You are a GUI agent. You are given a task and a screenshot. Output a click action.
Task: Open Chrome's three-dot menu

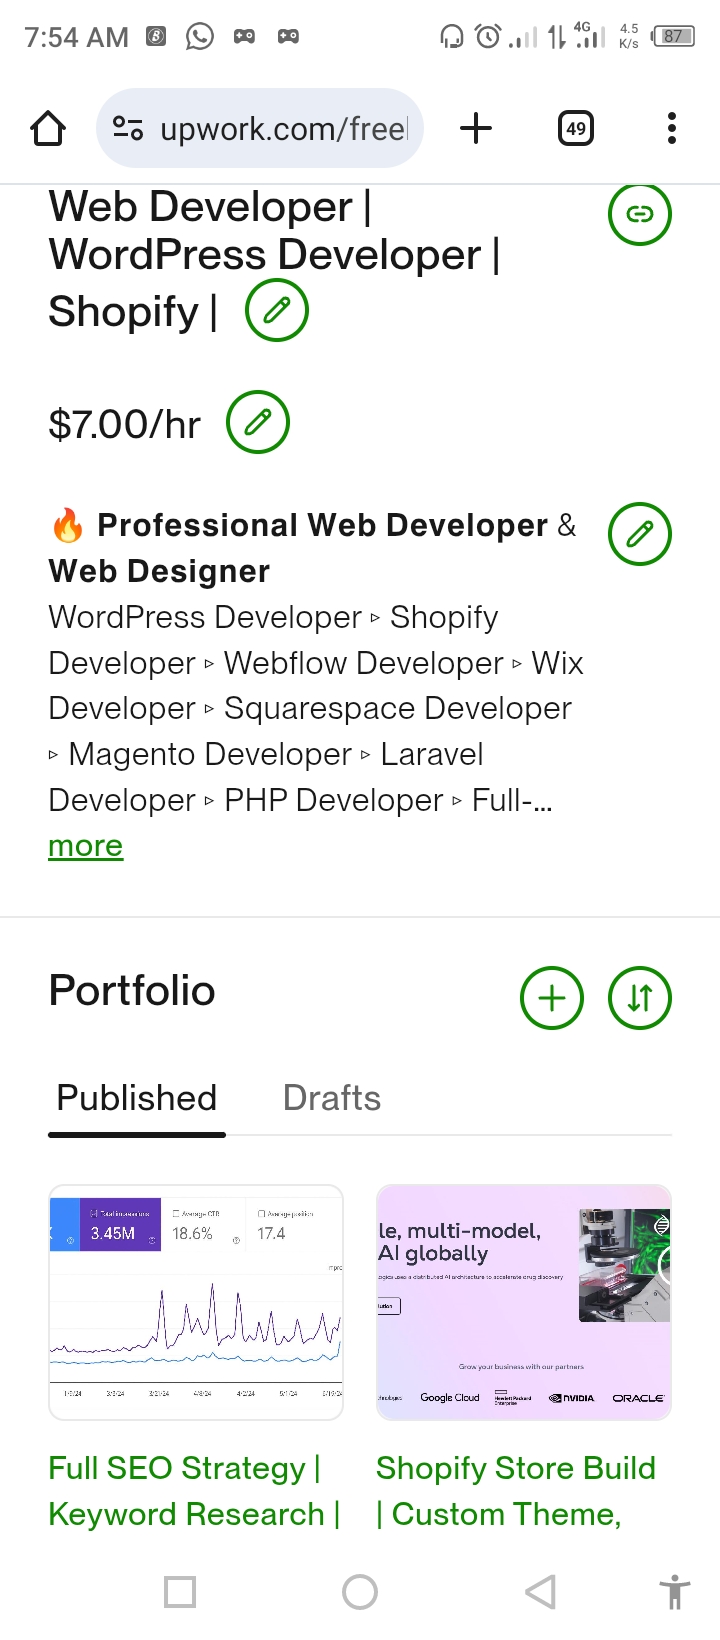click(x=671, y=128)
